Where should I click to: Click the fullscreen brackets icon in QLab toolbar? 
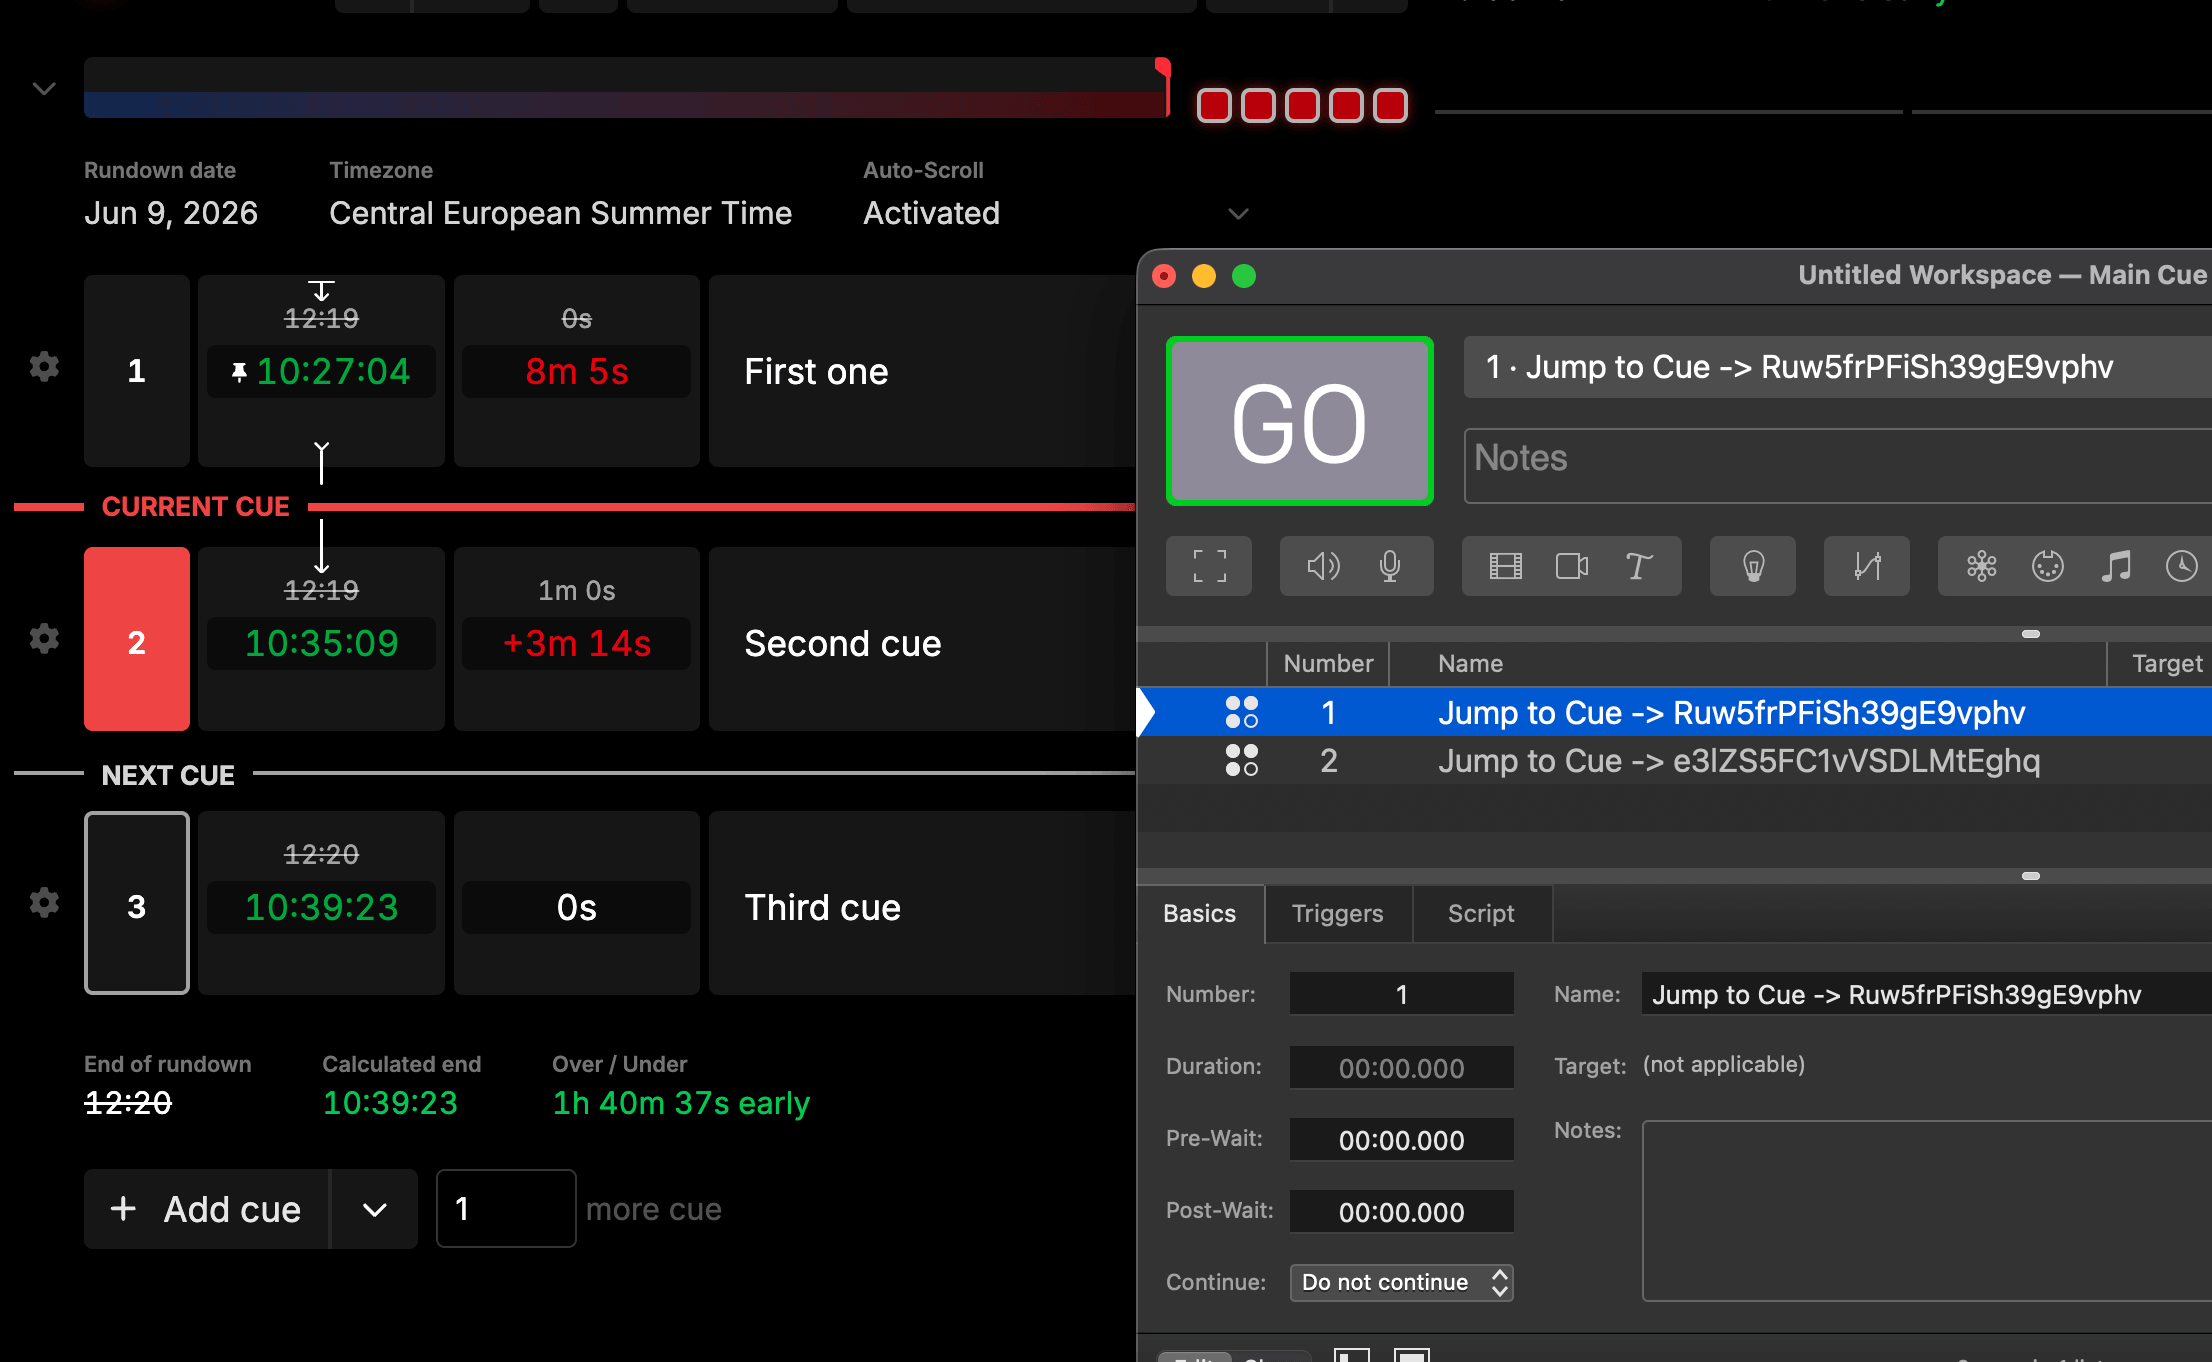pyautogui.click(x=1209, y=566)
